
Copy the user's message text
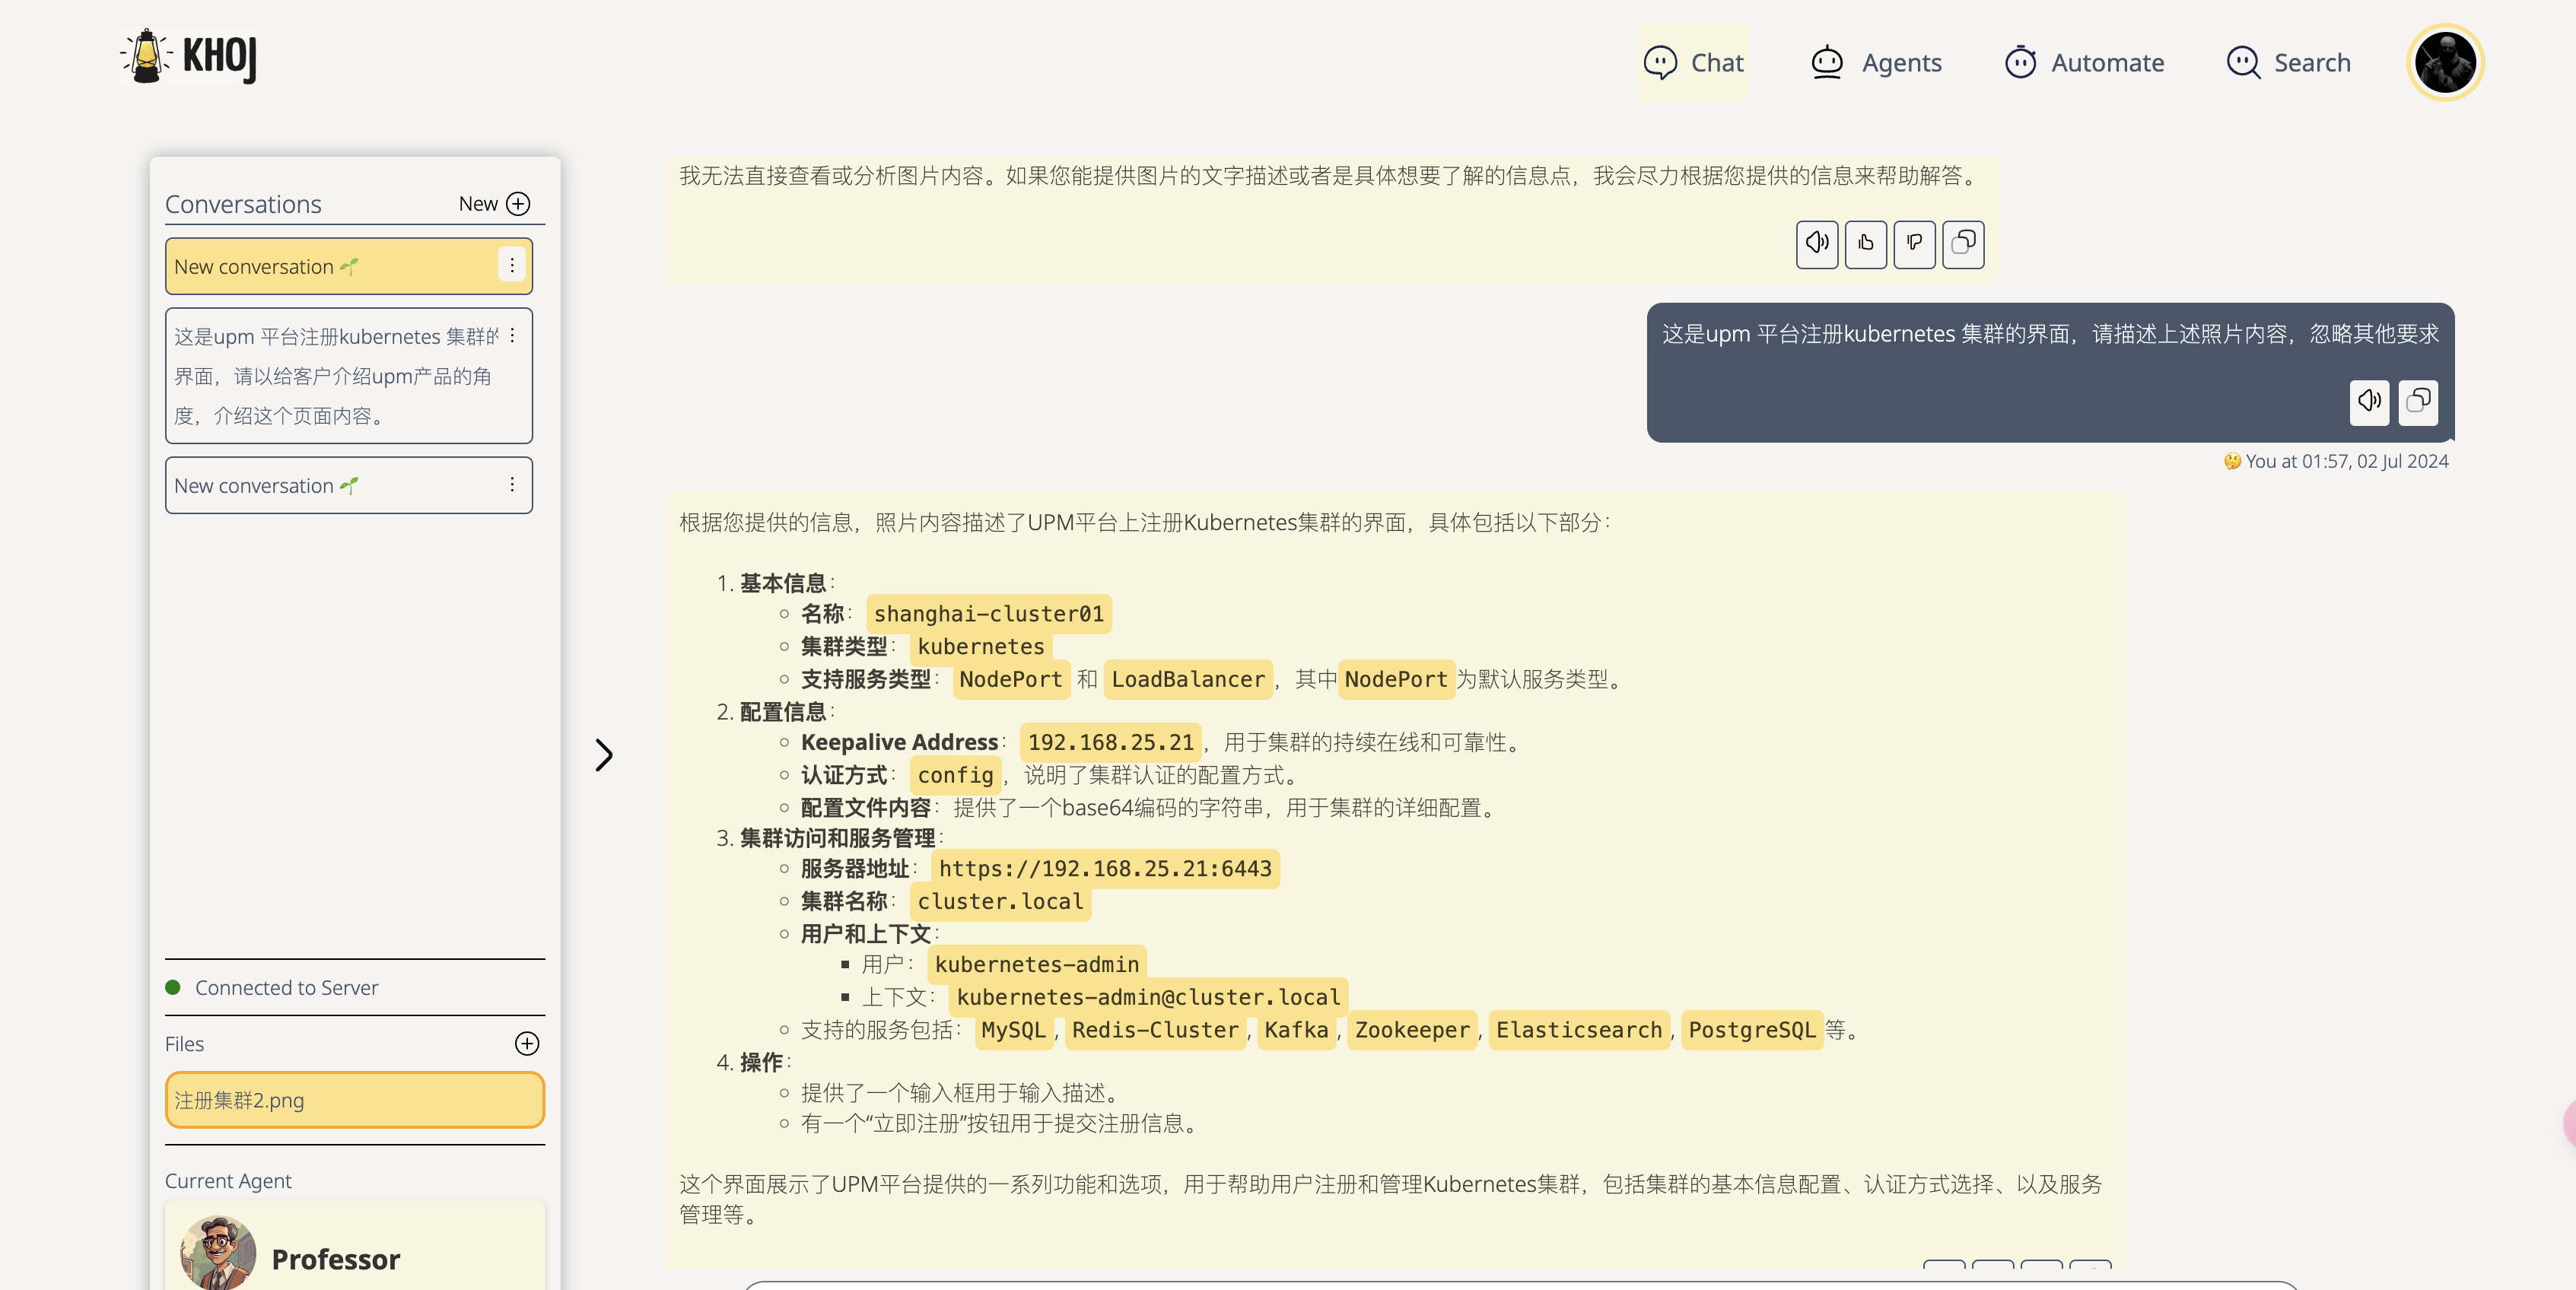coord(2418,402)
